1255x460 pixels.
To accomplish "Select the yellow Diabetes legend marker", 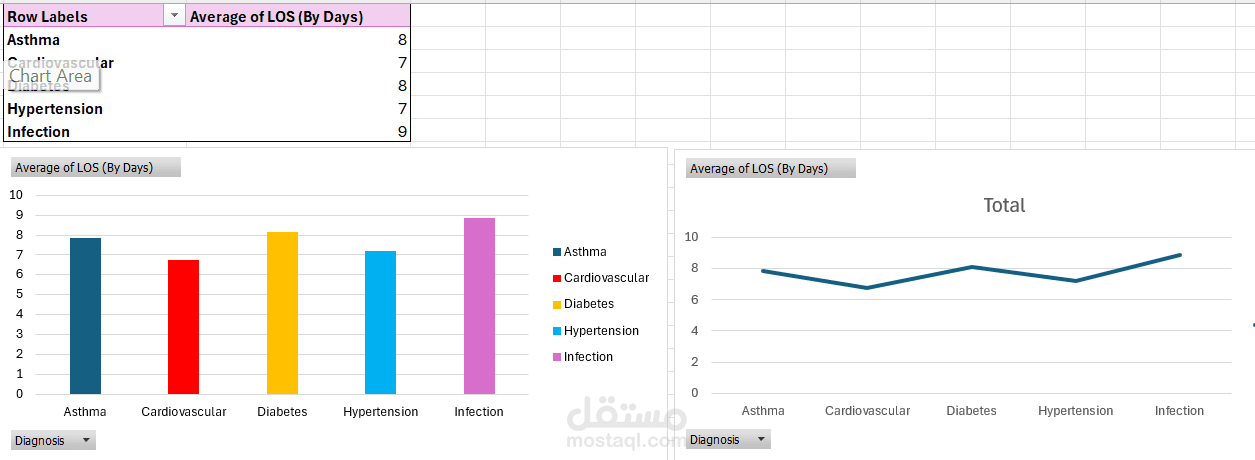I will (557, 304).
